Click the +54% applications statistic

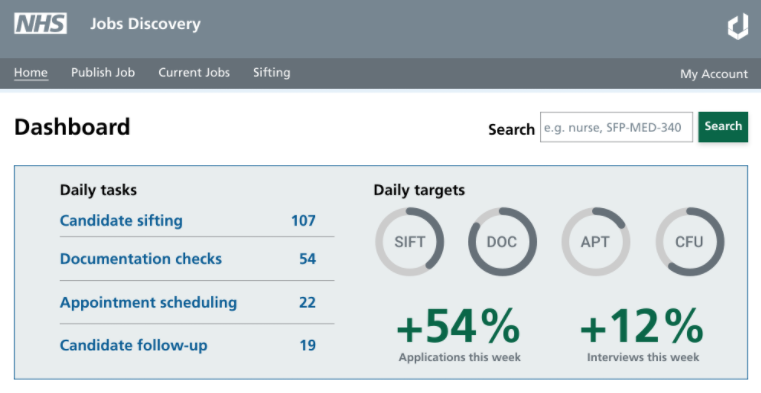[x=459, y=334]
